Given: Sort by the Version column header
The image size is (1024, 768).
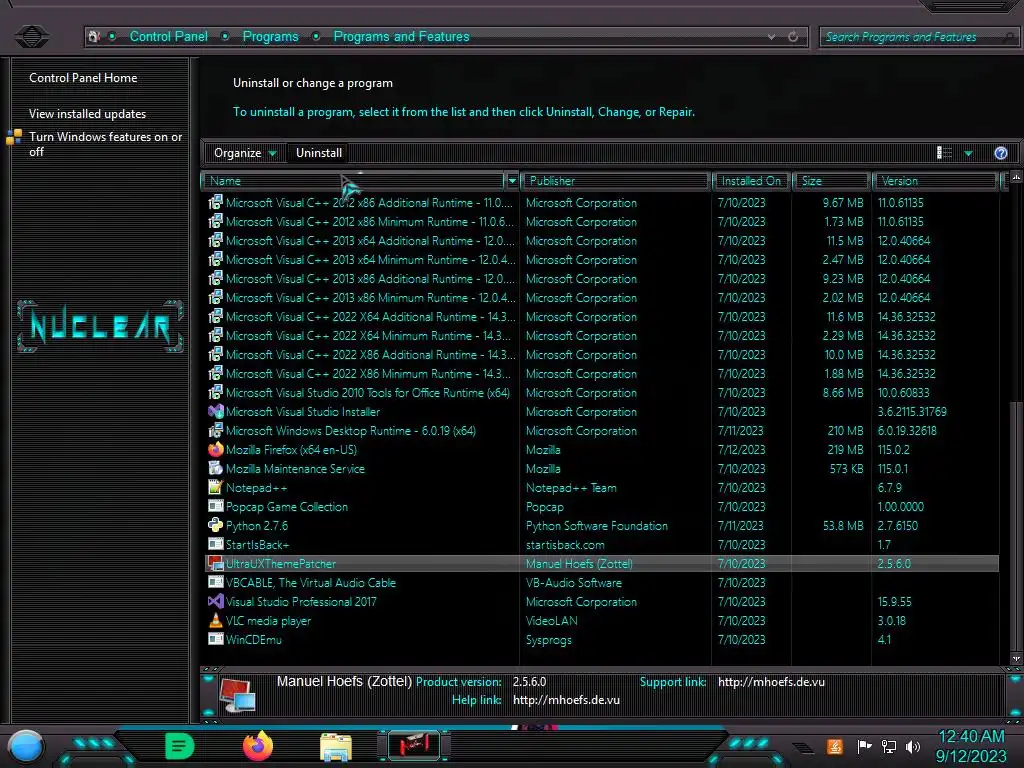Looking at the screenshot, I should point(935,181).
